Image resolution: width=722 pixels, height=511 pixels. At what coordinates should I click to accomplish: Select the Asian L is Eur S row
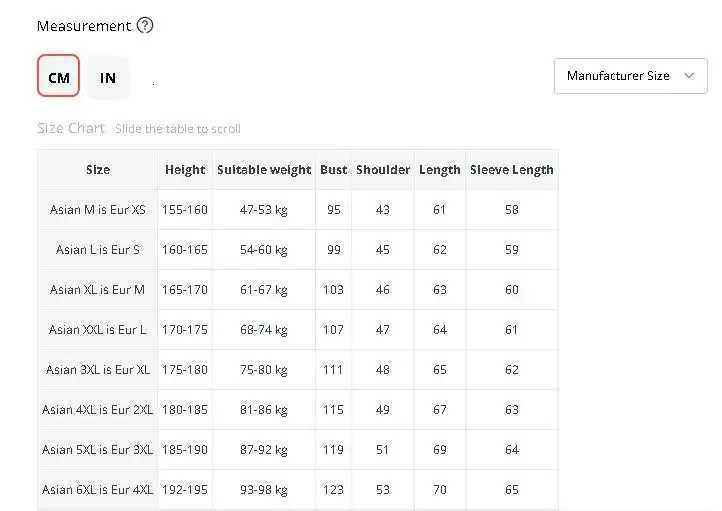[x=98, y=250]
